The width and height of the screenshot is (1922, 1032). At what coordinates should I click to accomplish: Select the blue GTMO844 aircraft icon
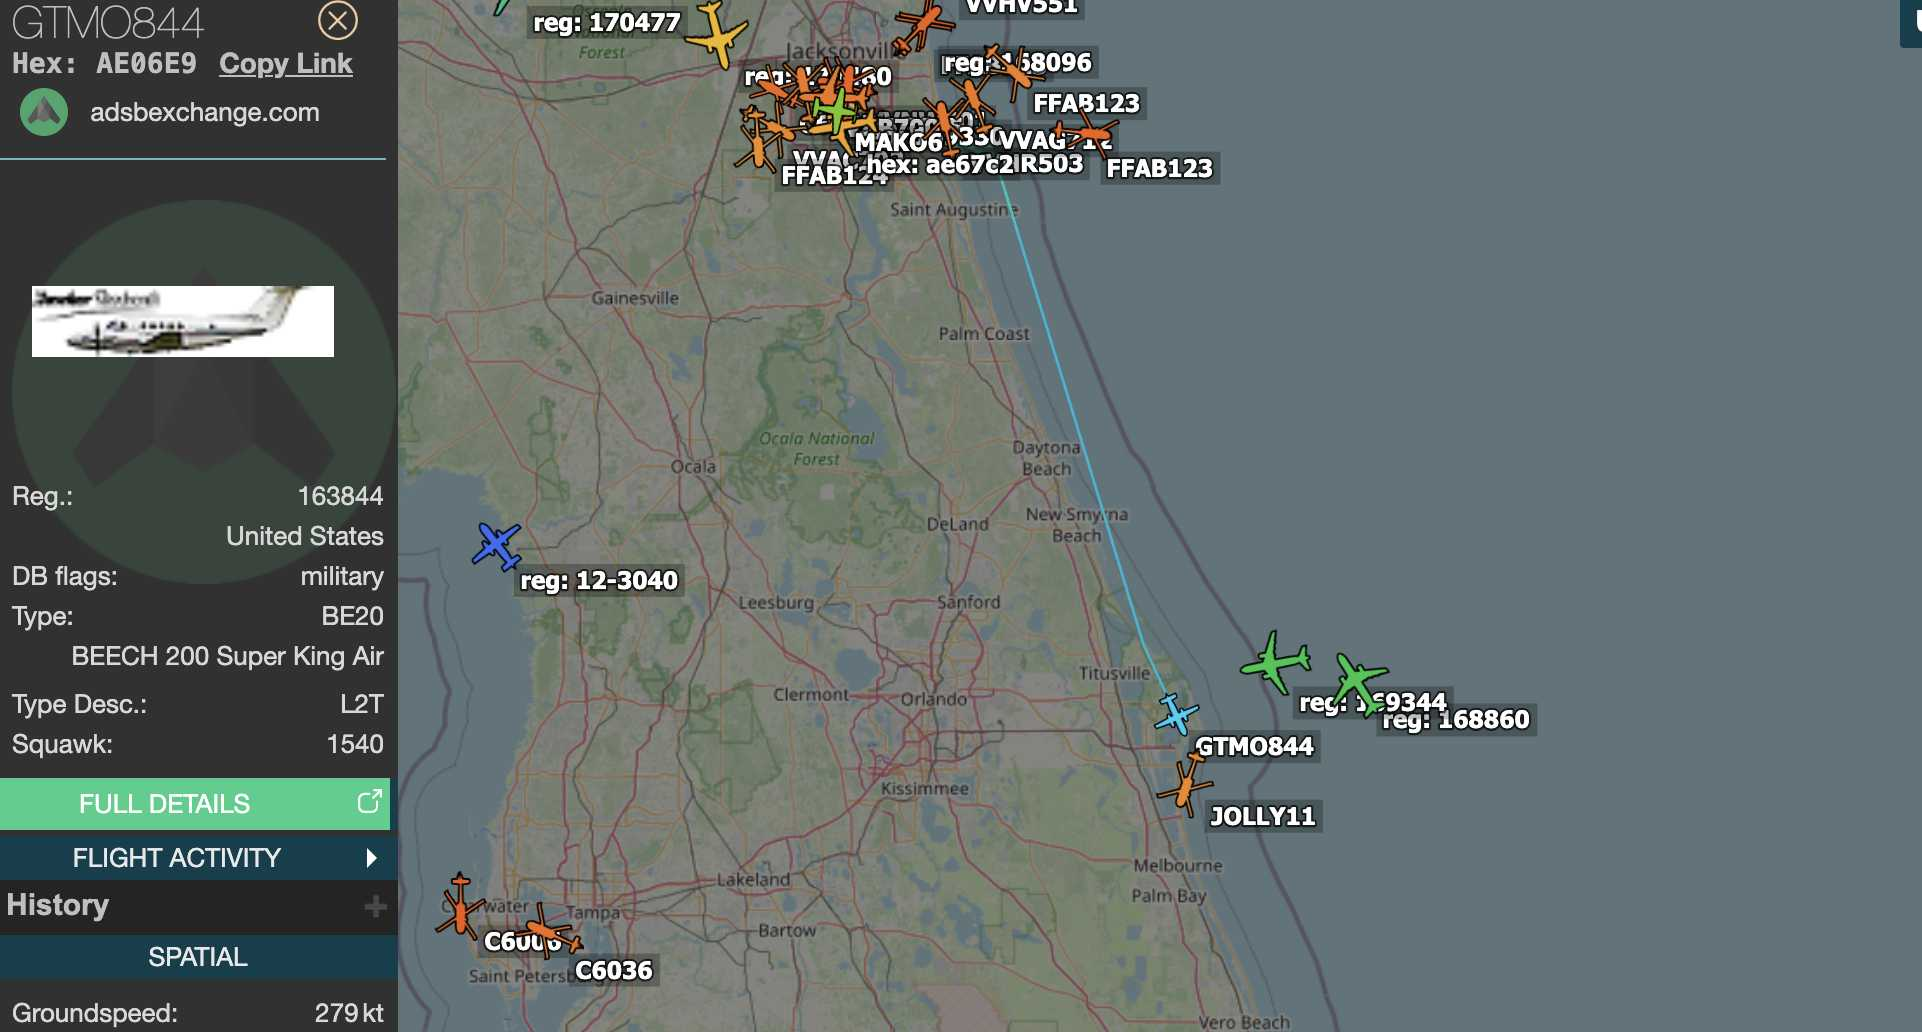coord(1175,714)
